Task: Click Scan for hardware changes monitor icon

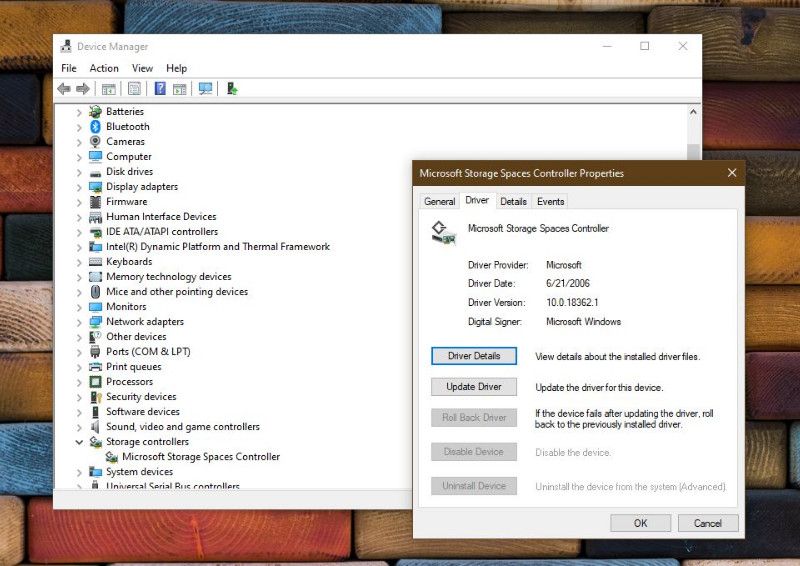Action: point(206,89)
